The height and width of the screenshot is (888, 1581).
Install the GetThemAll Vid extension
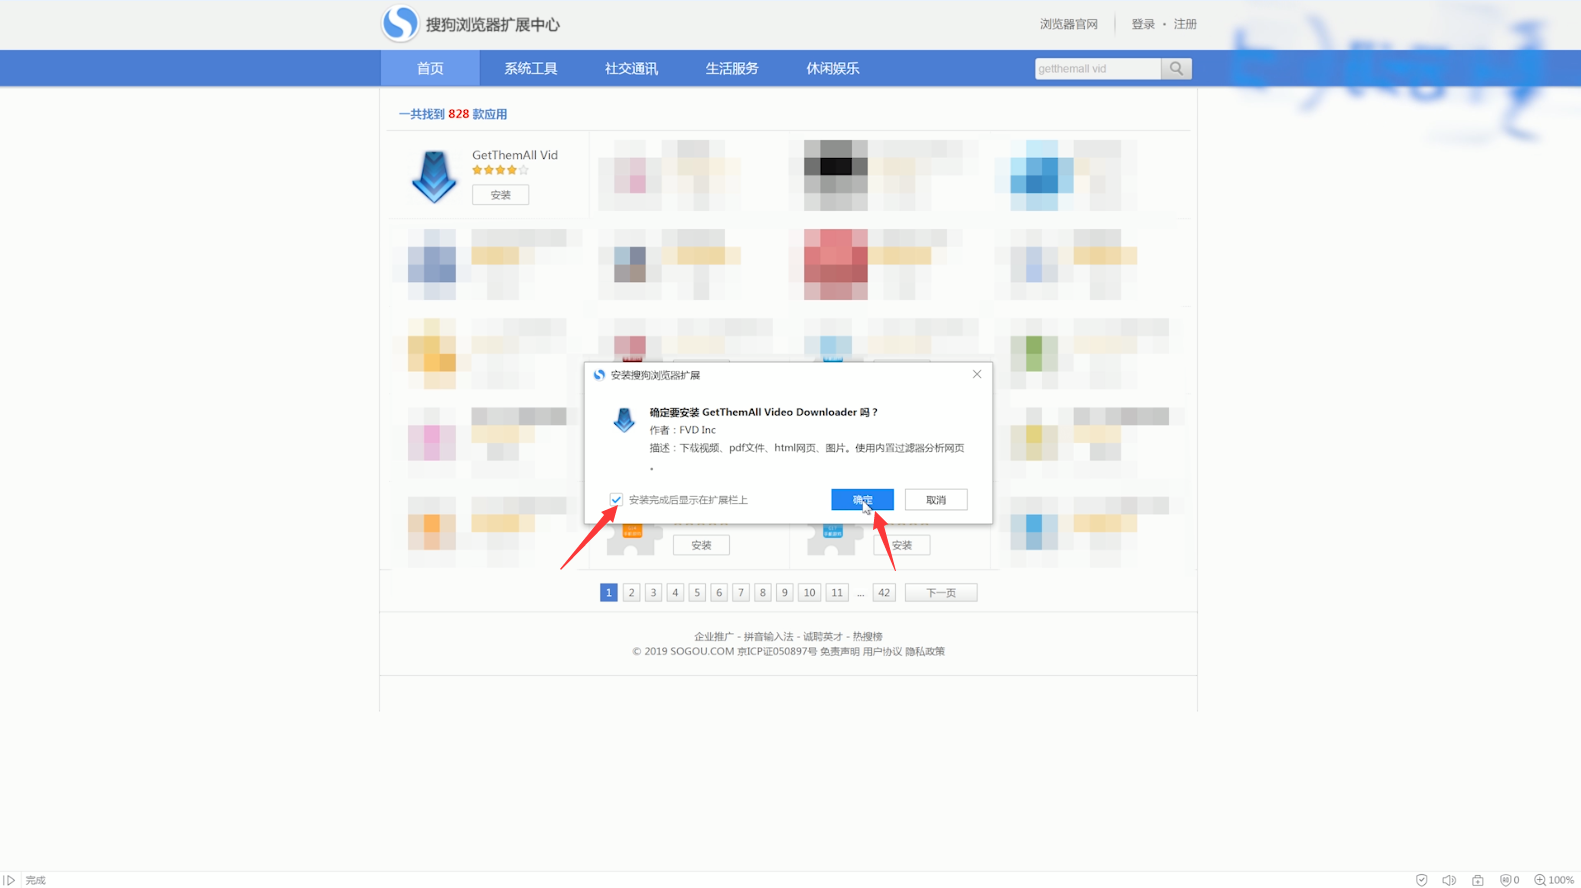500,195
